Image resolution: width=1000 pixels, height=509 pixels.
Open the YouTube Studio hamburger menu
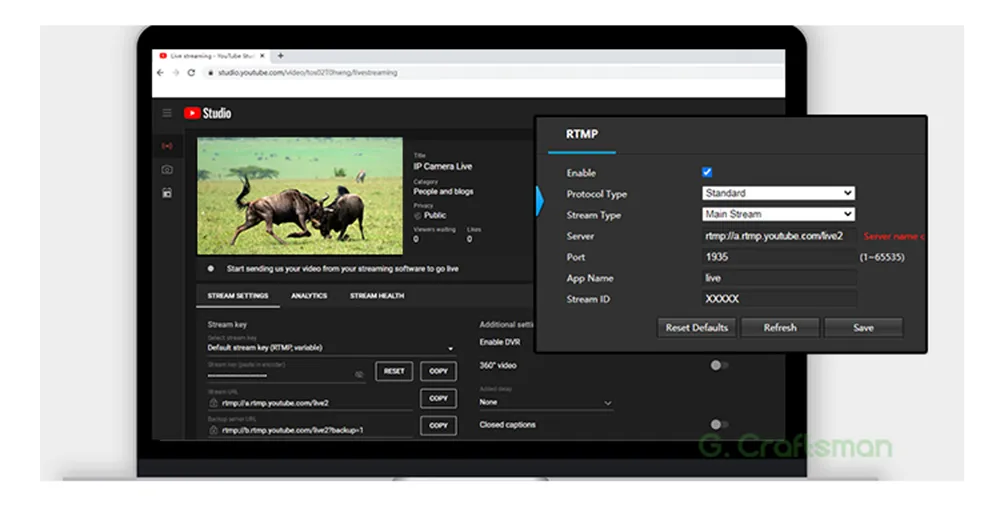167,113
